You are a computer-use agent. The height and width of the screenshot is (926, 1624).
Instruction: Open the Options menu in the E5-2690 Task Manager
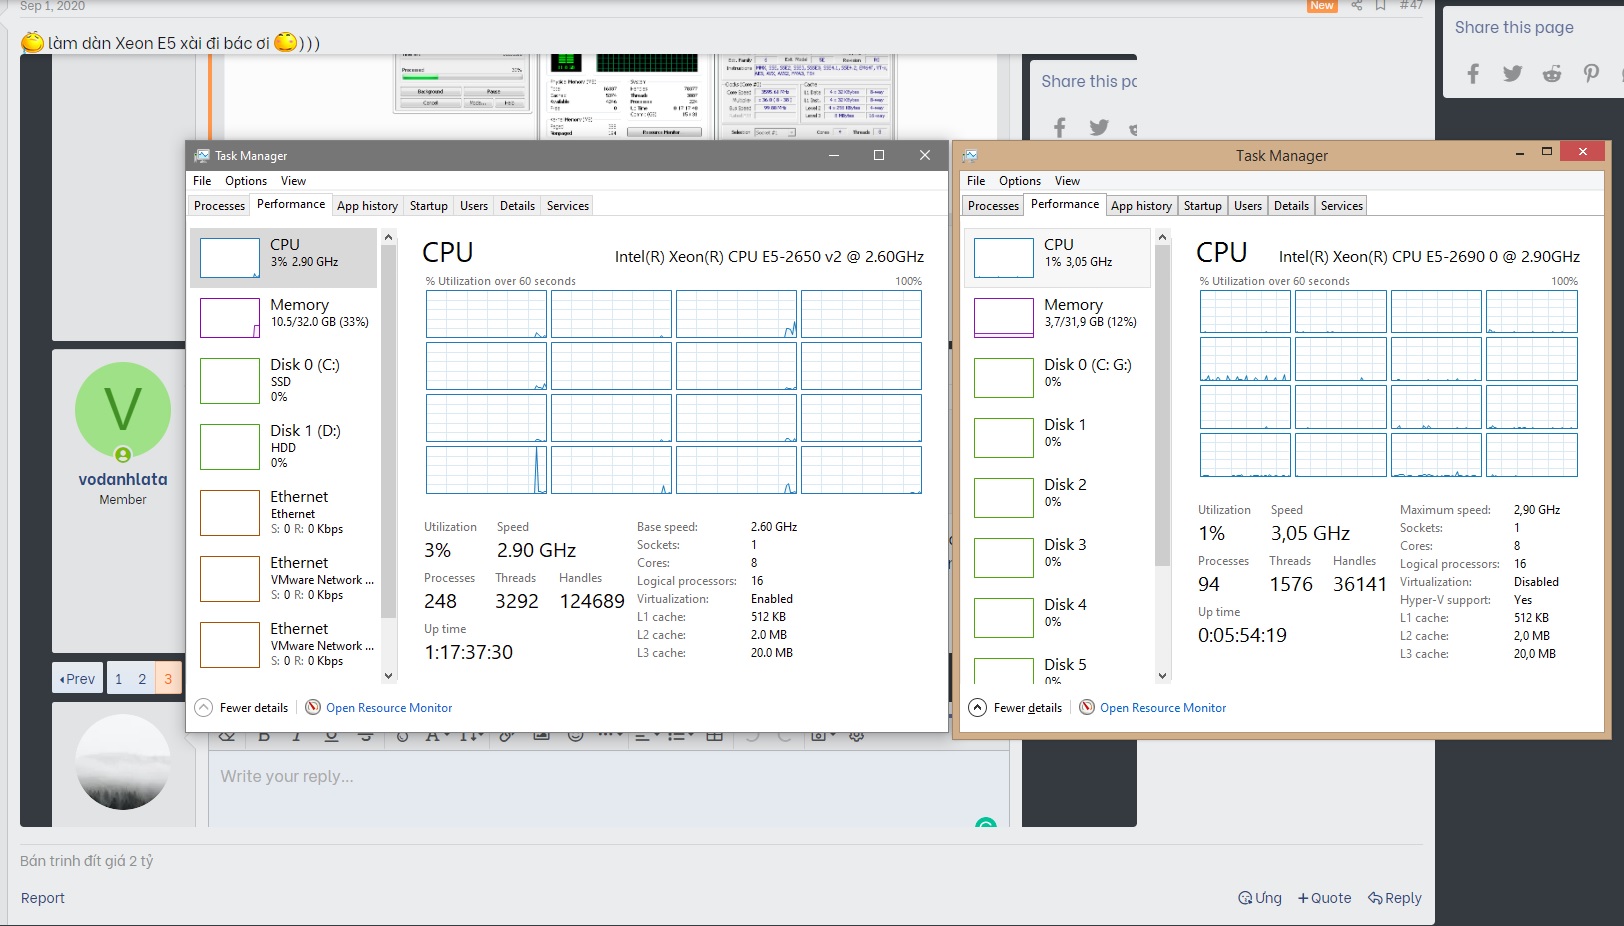(x=1020, y=181)
